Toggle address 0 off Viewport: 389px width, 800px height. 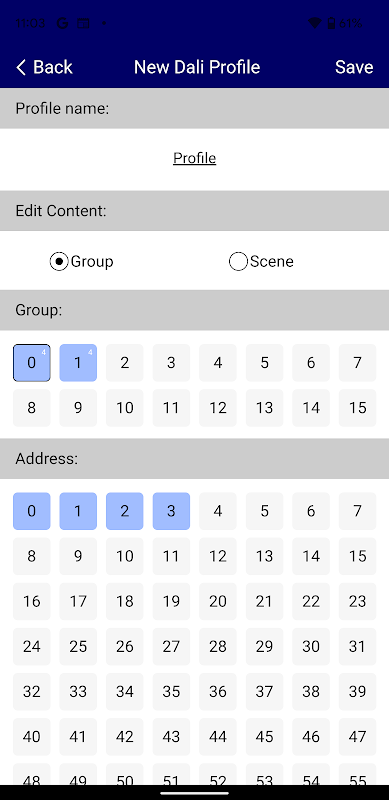[x=32, y=511]
